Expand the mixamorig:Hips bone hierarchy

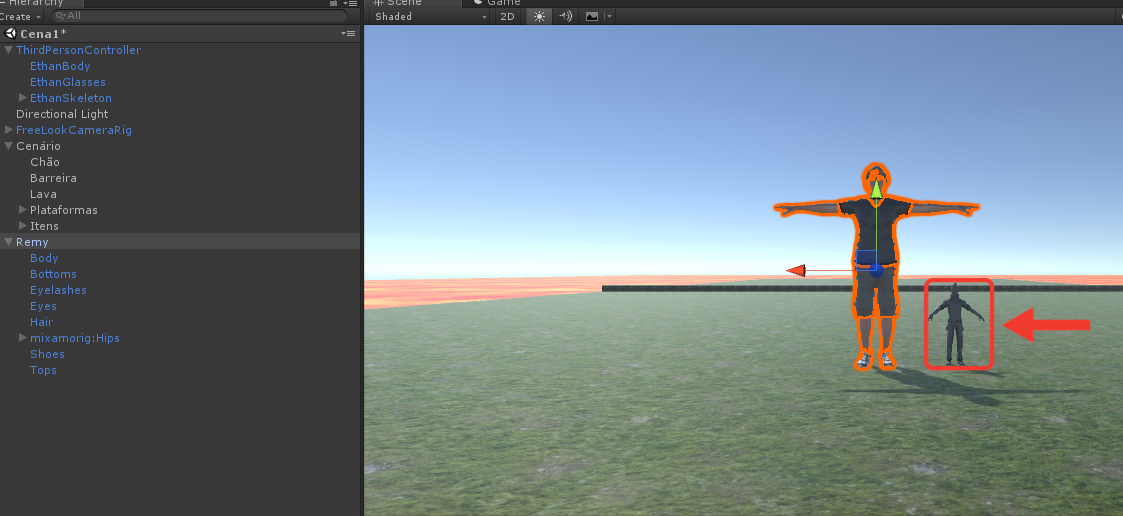click(23, 338)
